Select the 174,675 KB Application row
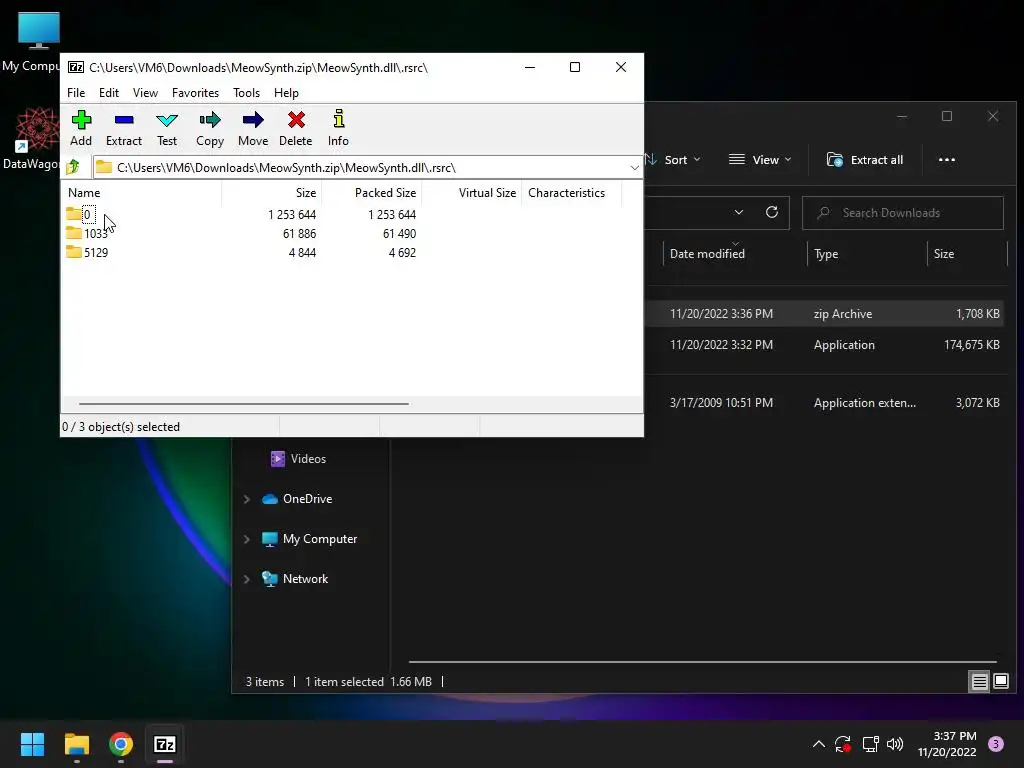The height and width of the screenshot is (768, 1024). [826, 345]
